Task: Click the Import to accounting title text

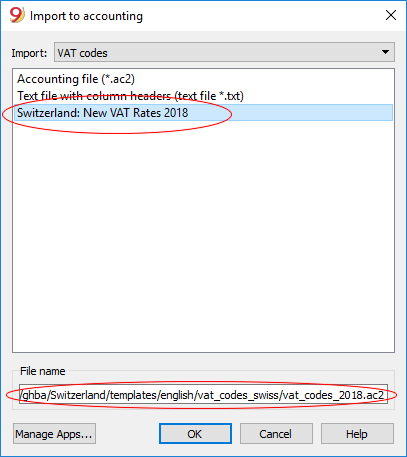Action: [86, 16]
